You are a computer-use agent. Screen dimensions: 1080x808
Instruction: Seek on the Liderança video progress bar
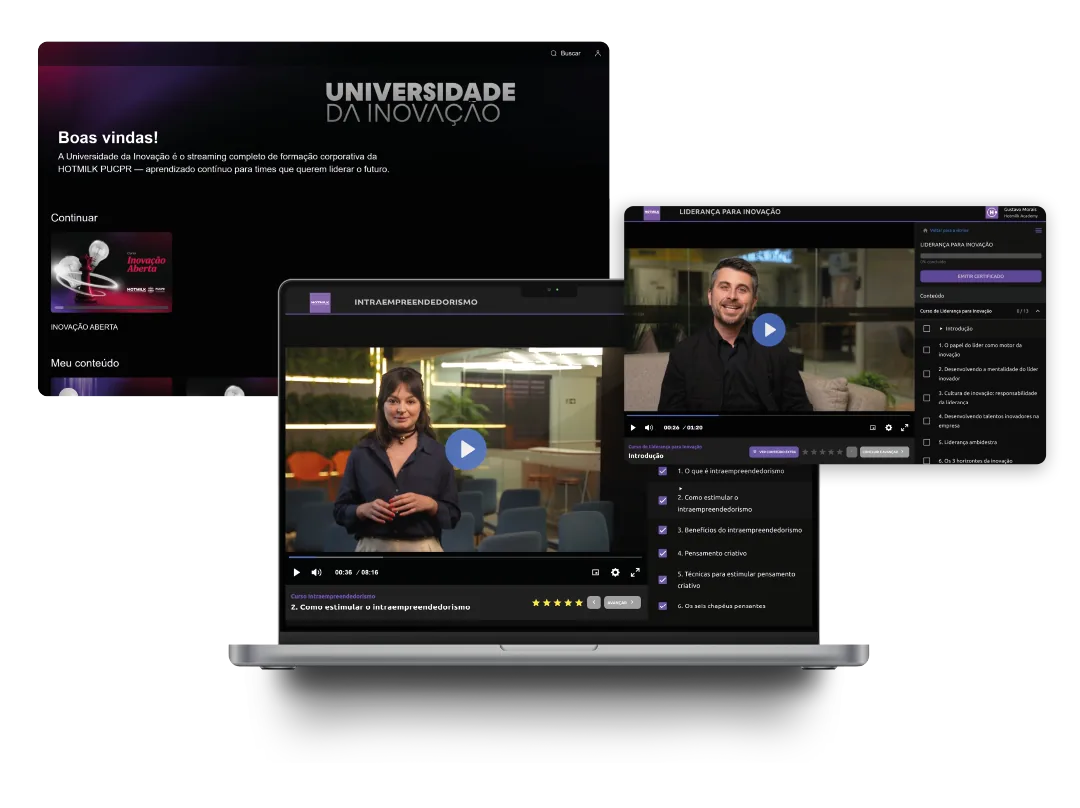pyautogui.click(x=767, y=415)
